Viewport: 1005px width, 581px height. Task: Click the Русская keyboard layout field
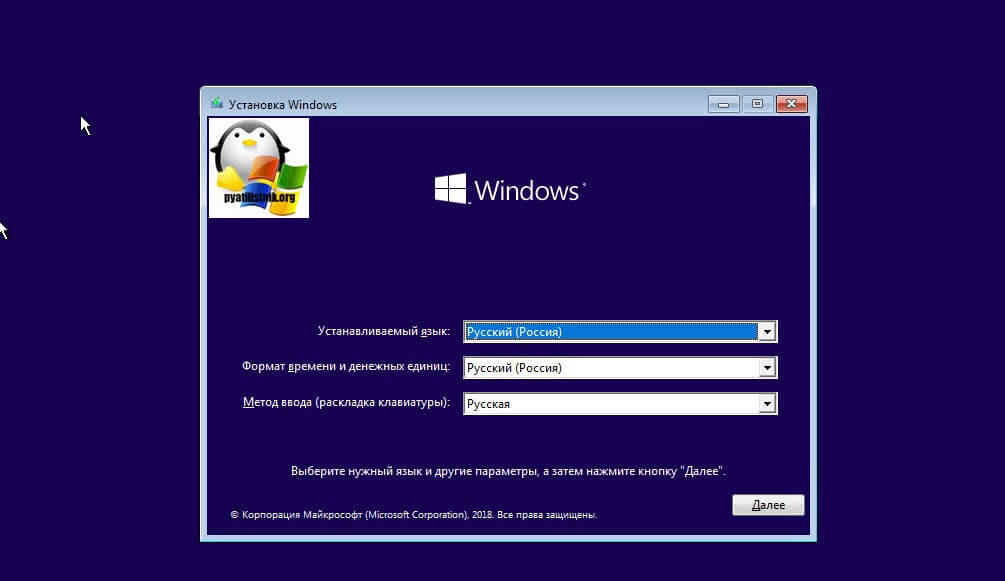610,404
